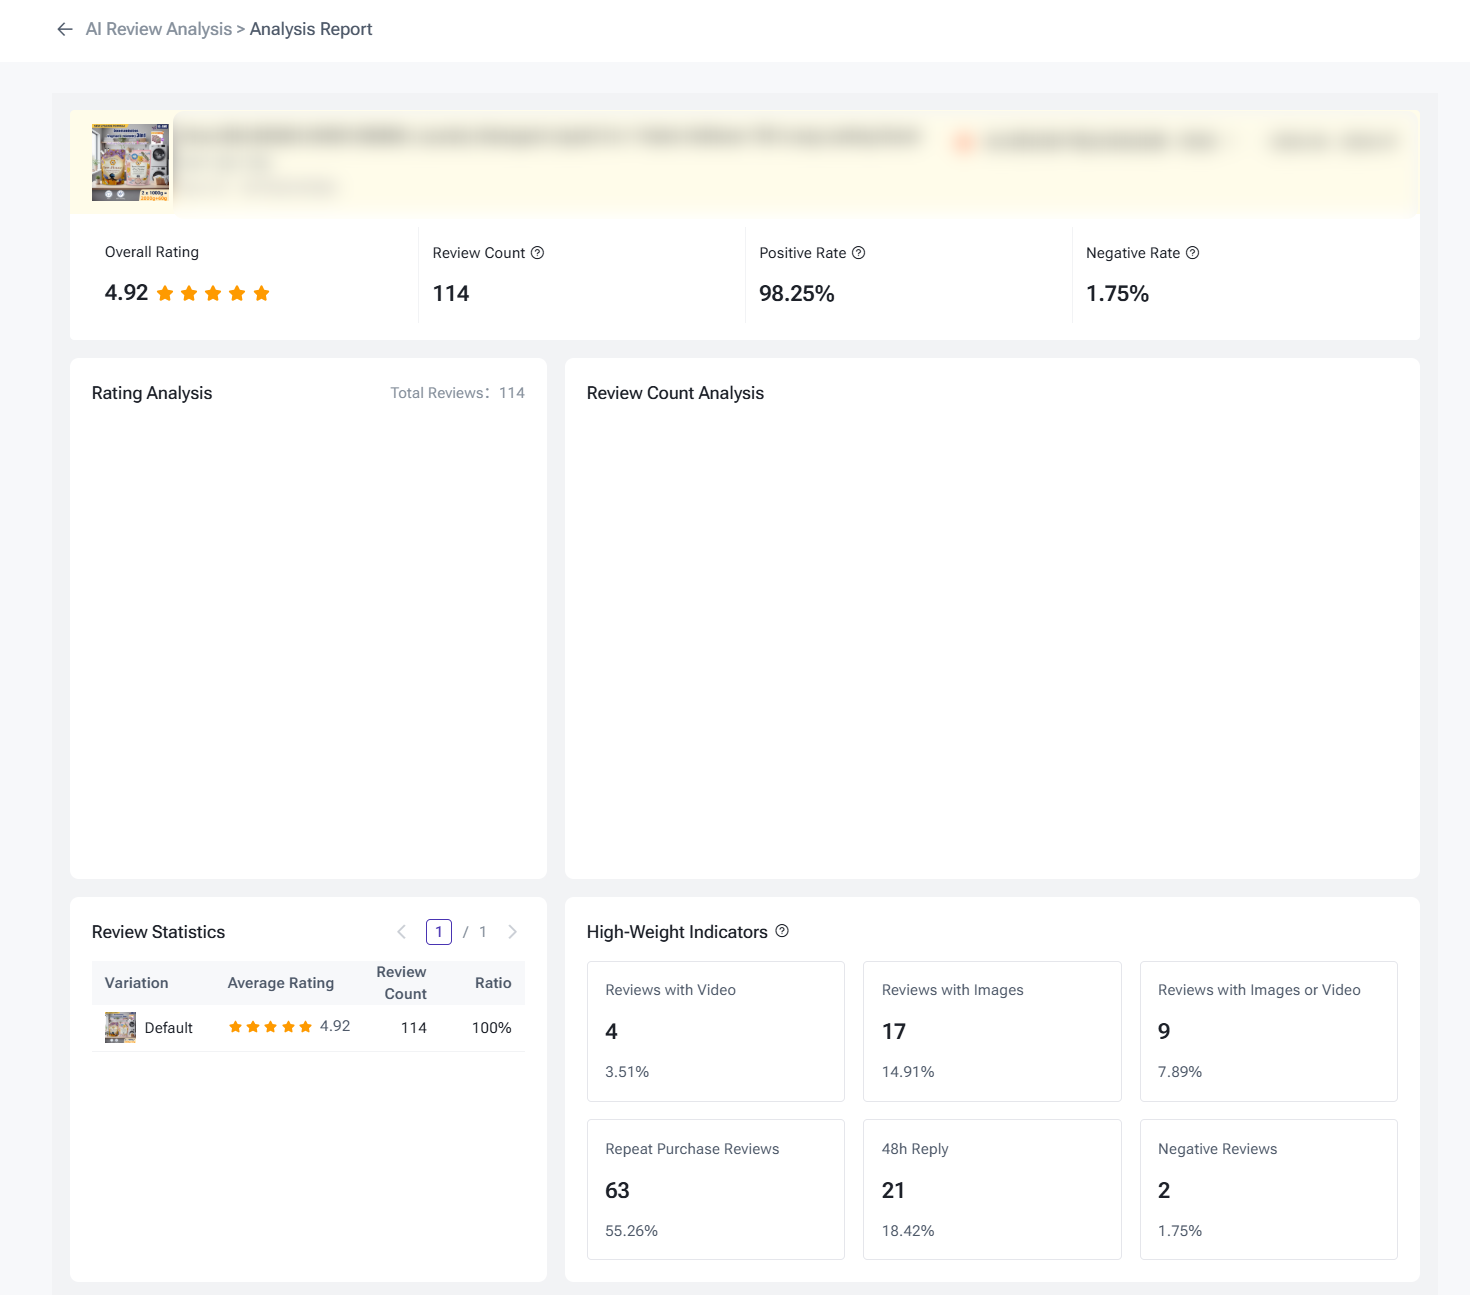Open the Negative Reviews card
Screen dimensions: 1470x1295
point(1269,1189)
